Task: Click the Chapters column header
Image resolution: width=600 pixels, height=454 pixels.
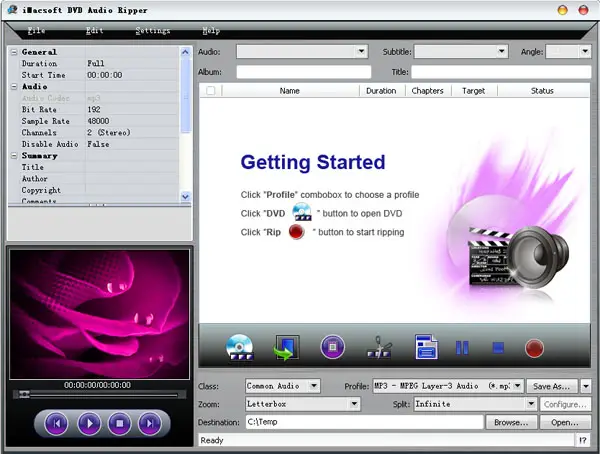Action: coord(427,91)
